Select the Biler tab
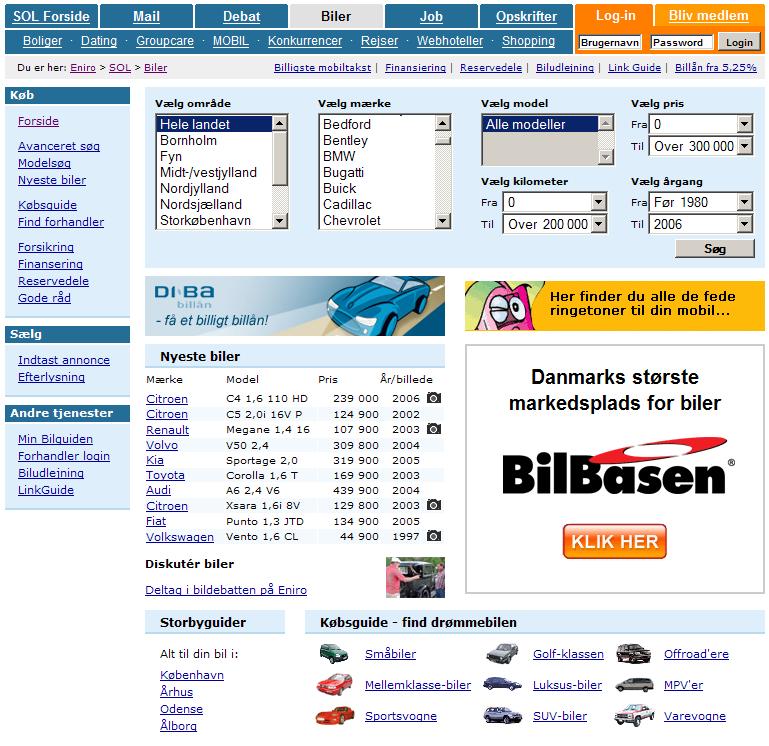The image size is (769, 746). pos(336,16)
